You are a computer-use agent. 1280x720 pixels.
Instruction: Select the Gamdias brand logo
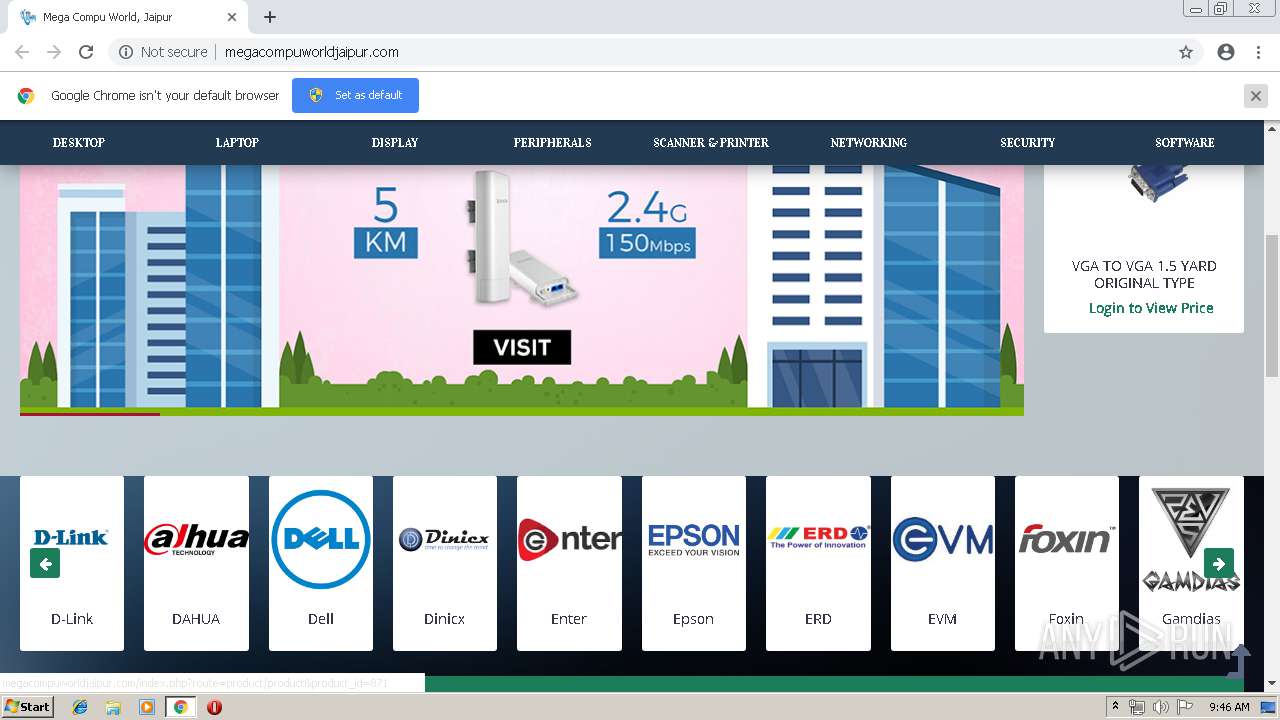(x=1191, y=539)
